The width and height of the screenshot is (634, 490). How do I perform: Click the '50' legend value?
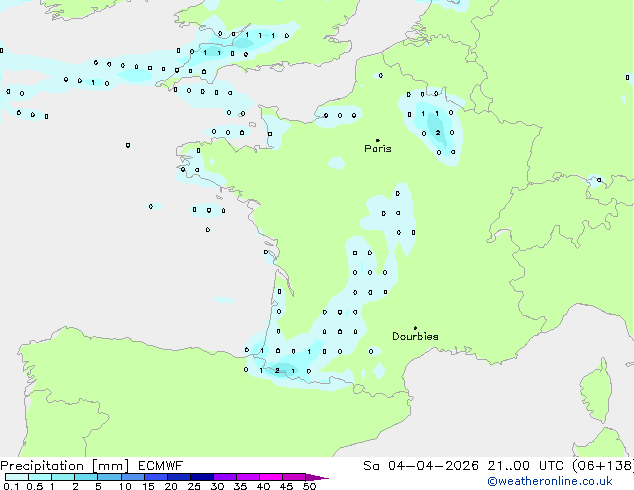pos(309,486)
